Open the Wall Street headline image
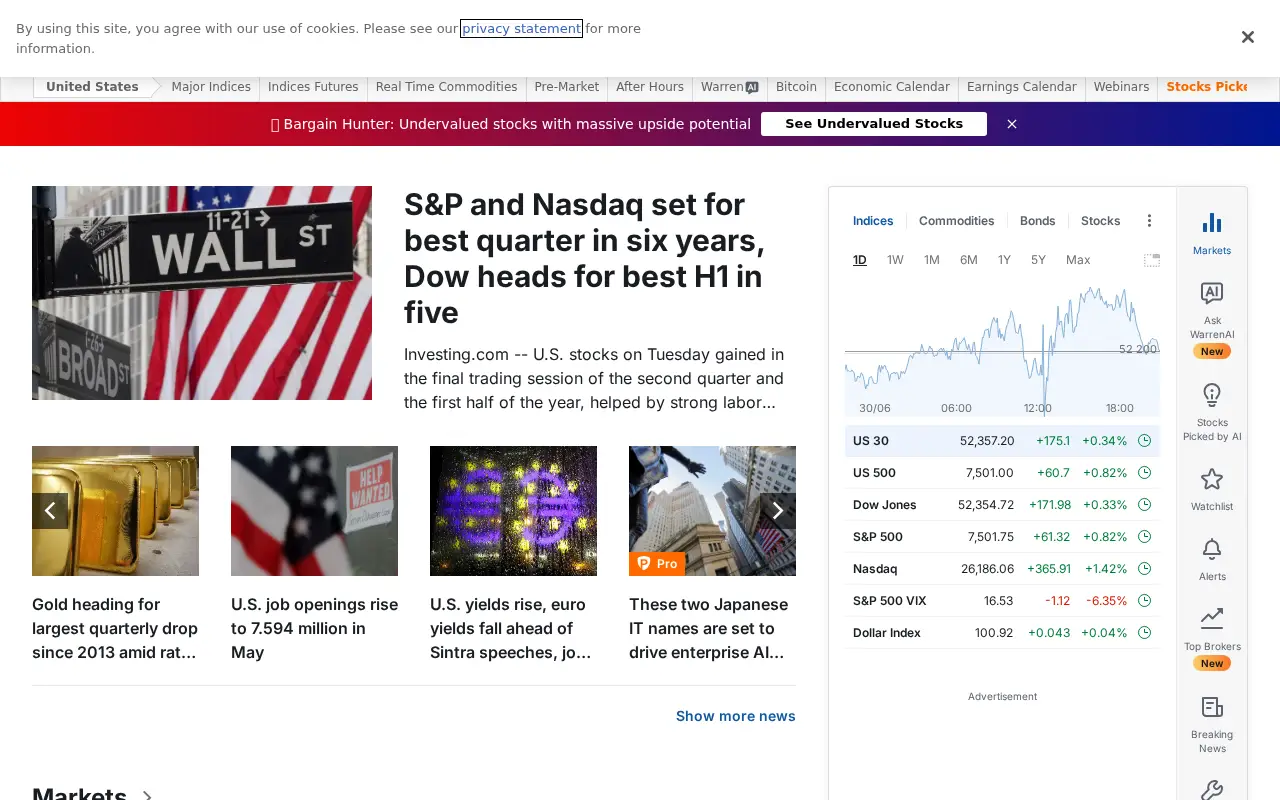Viewport: 1280px width, 800px height. coord(202,293)
